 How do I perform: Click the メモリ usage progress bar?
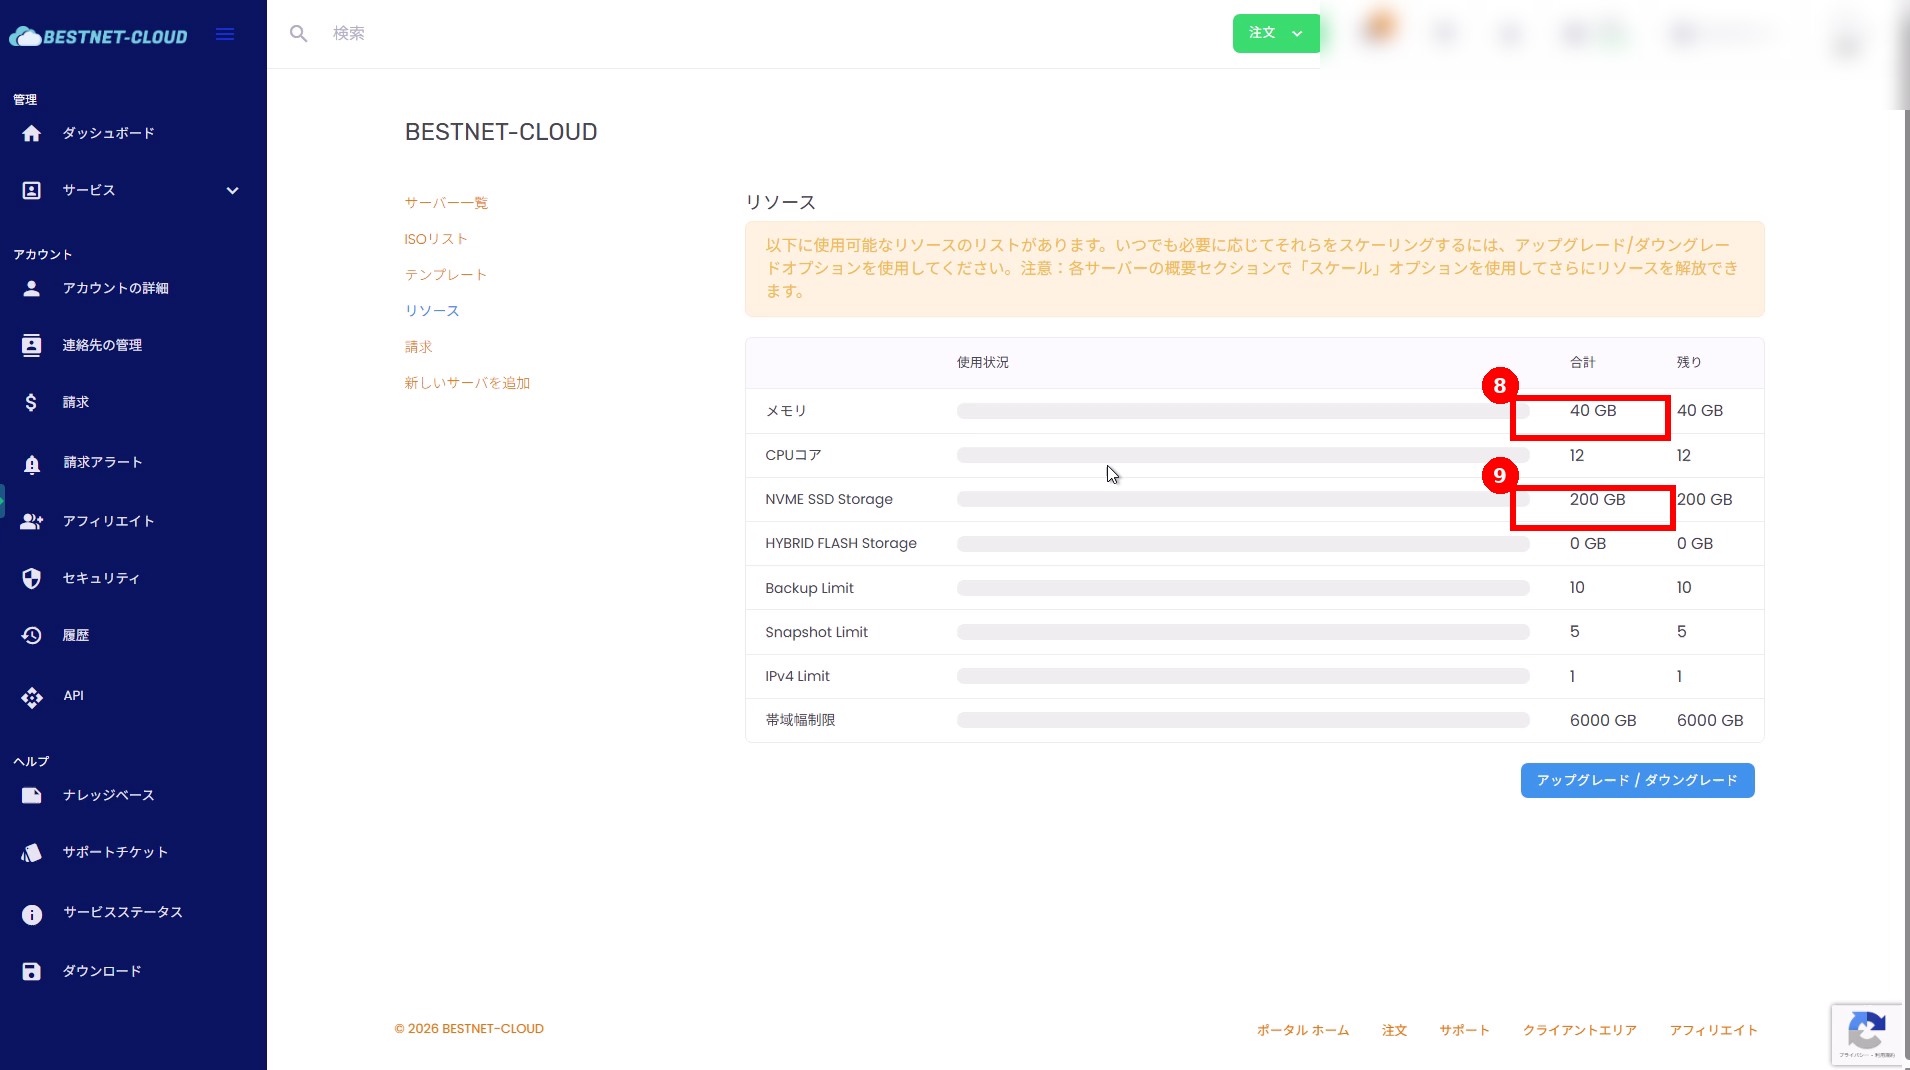pos(1242,411)
